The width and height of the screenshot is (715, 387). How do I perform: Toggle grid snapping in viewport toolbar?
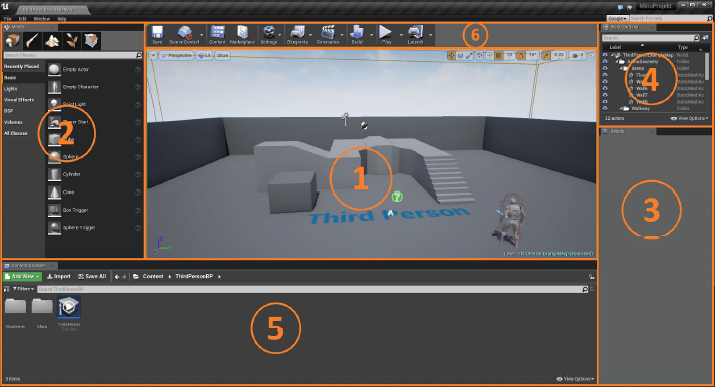pyautogui.click(x=499, y=56)
